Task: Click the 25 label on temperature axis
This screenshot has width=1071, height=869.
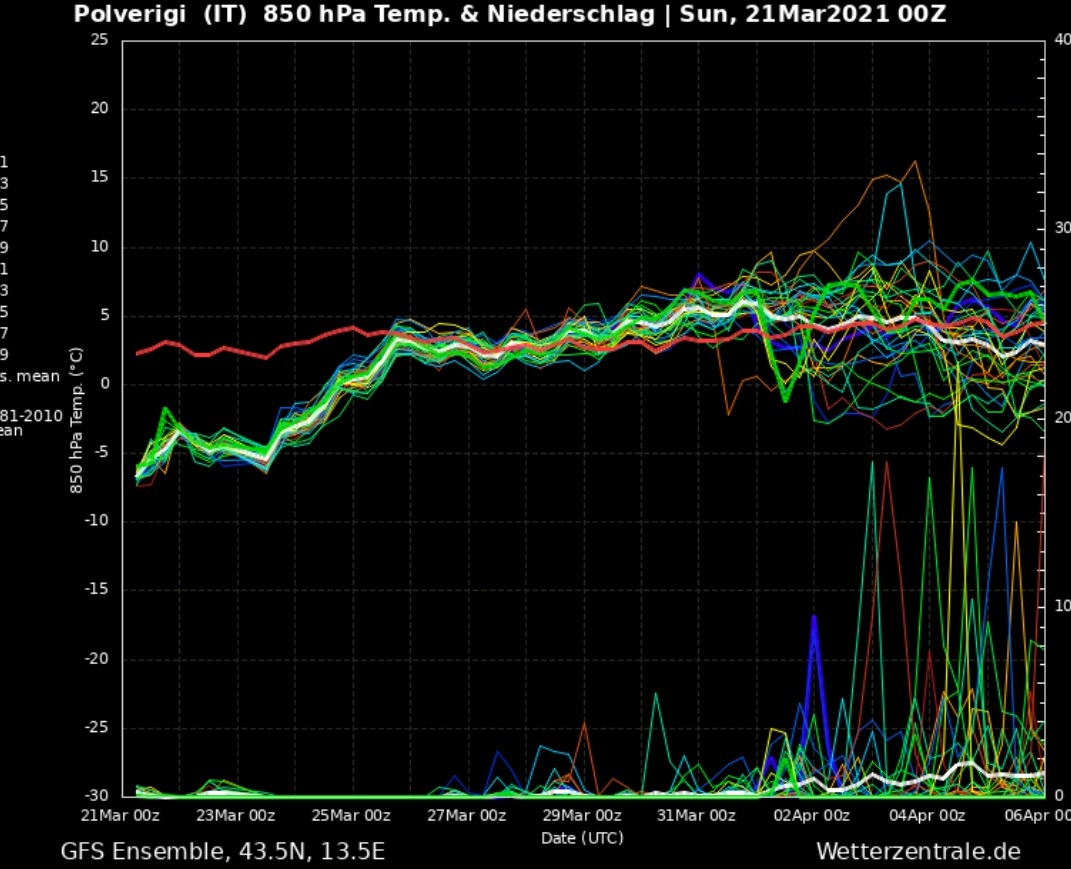Action: [99, 40]
